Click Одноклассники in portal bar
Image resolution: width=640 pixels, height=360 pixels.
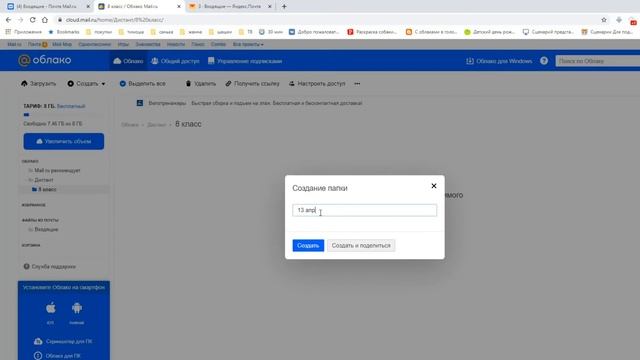pos(94,44)
